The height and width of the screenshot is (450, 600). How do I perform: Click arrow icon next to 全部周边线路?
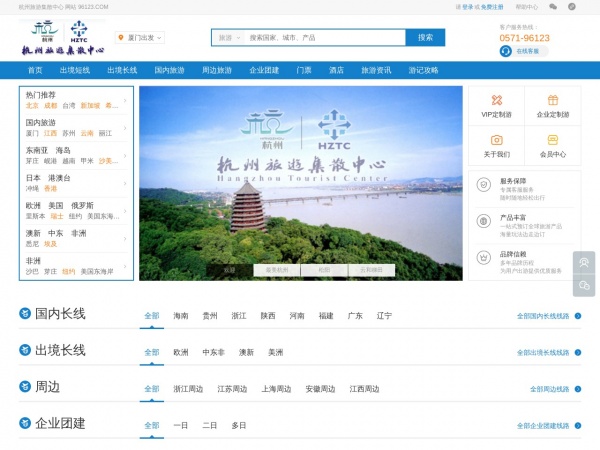point(578,389)
